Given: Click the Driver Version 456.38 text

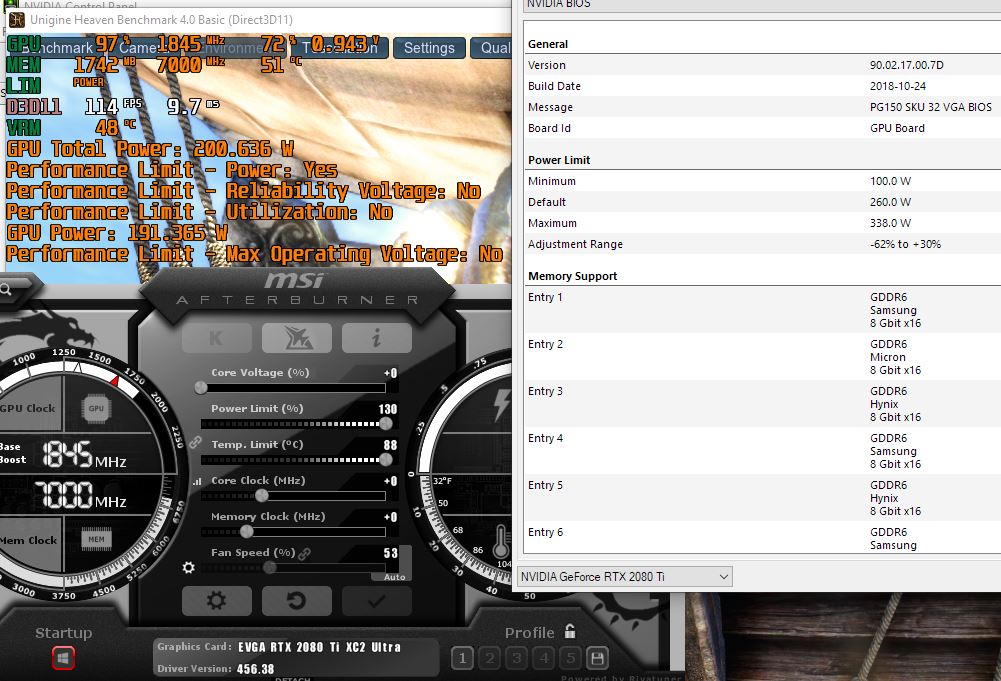Looking at the screenshot, I should pyautogui.click(x=255, y=669).
